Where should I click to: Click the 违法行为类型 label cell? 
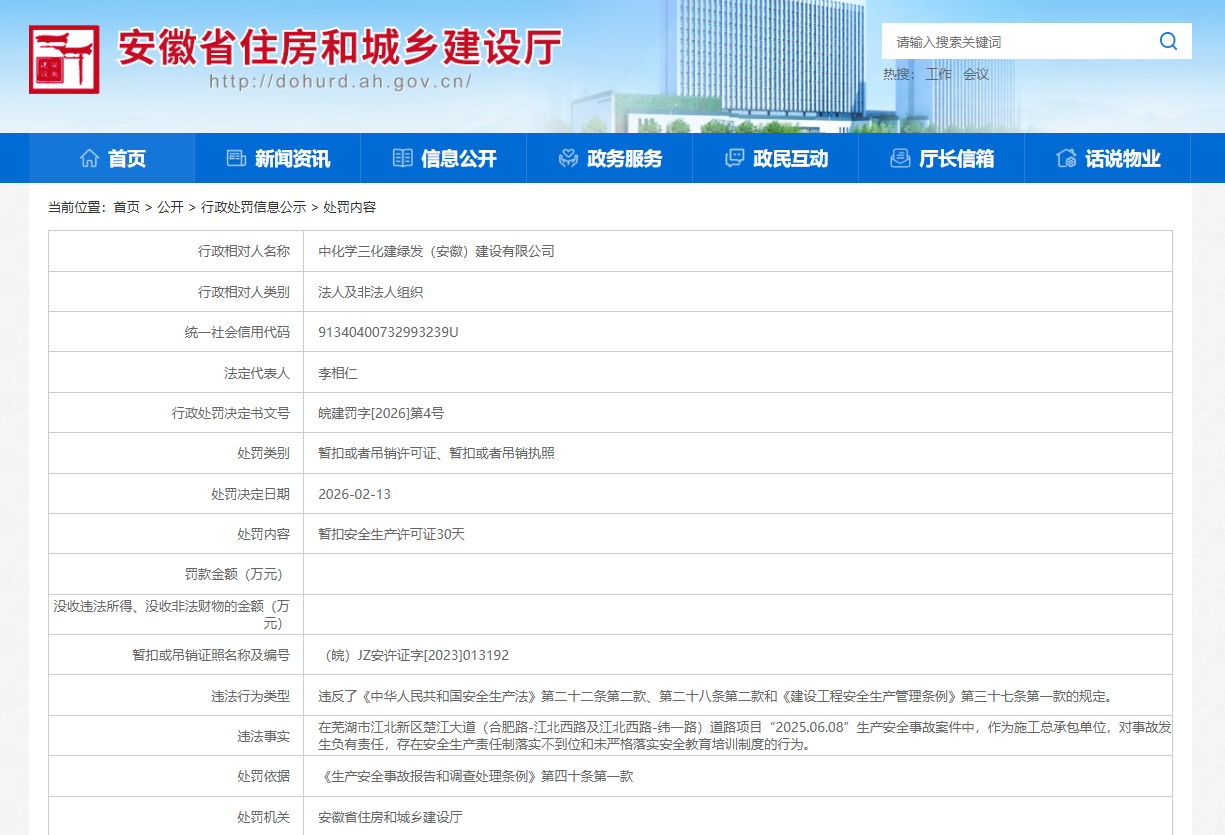[176, 696]
